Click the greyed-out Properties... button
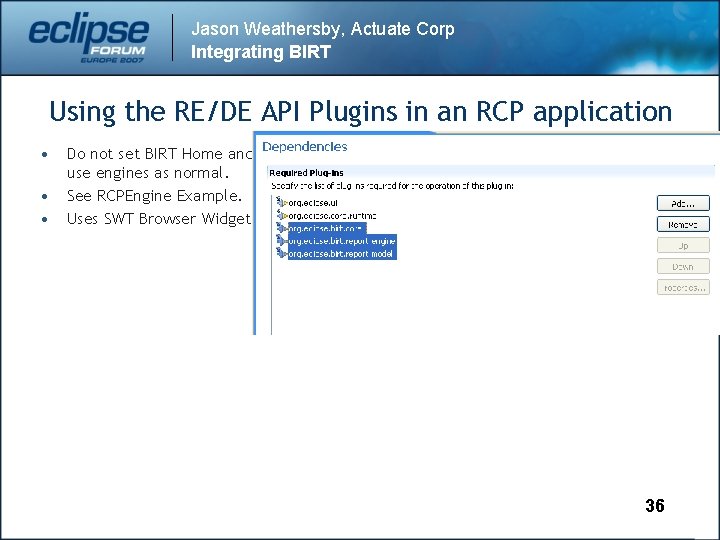Image resolution: width=720 pixels, height=540 pixels. (683, 287)
